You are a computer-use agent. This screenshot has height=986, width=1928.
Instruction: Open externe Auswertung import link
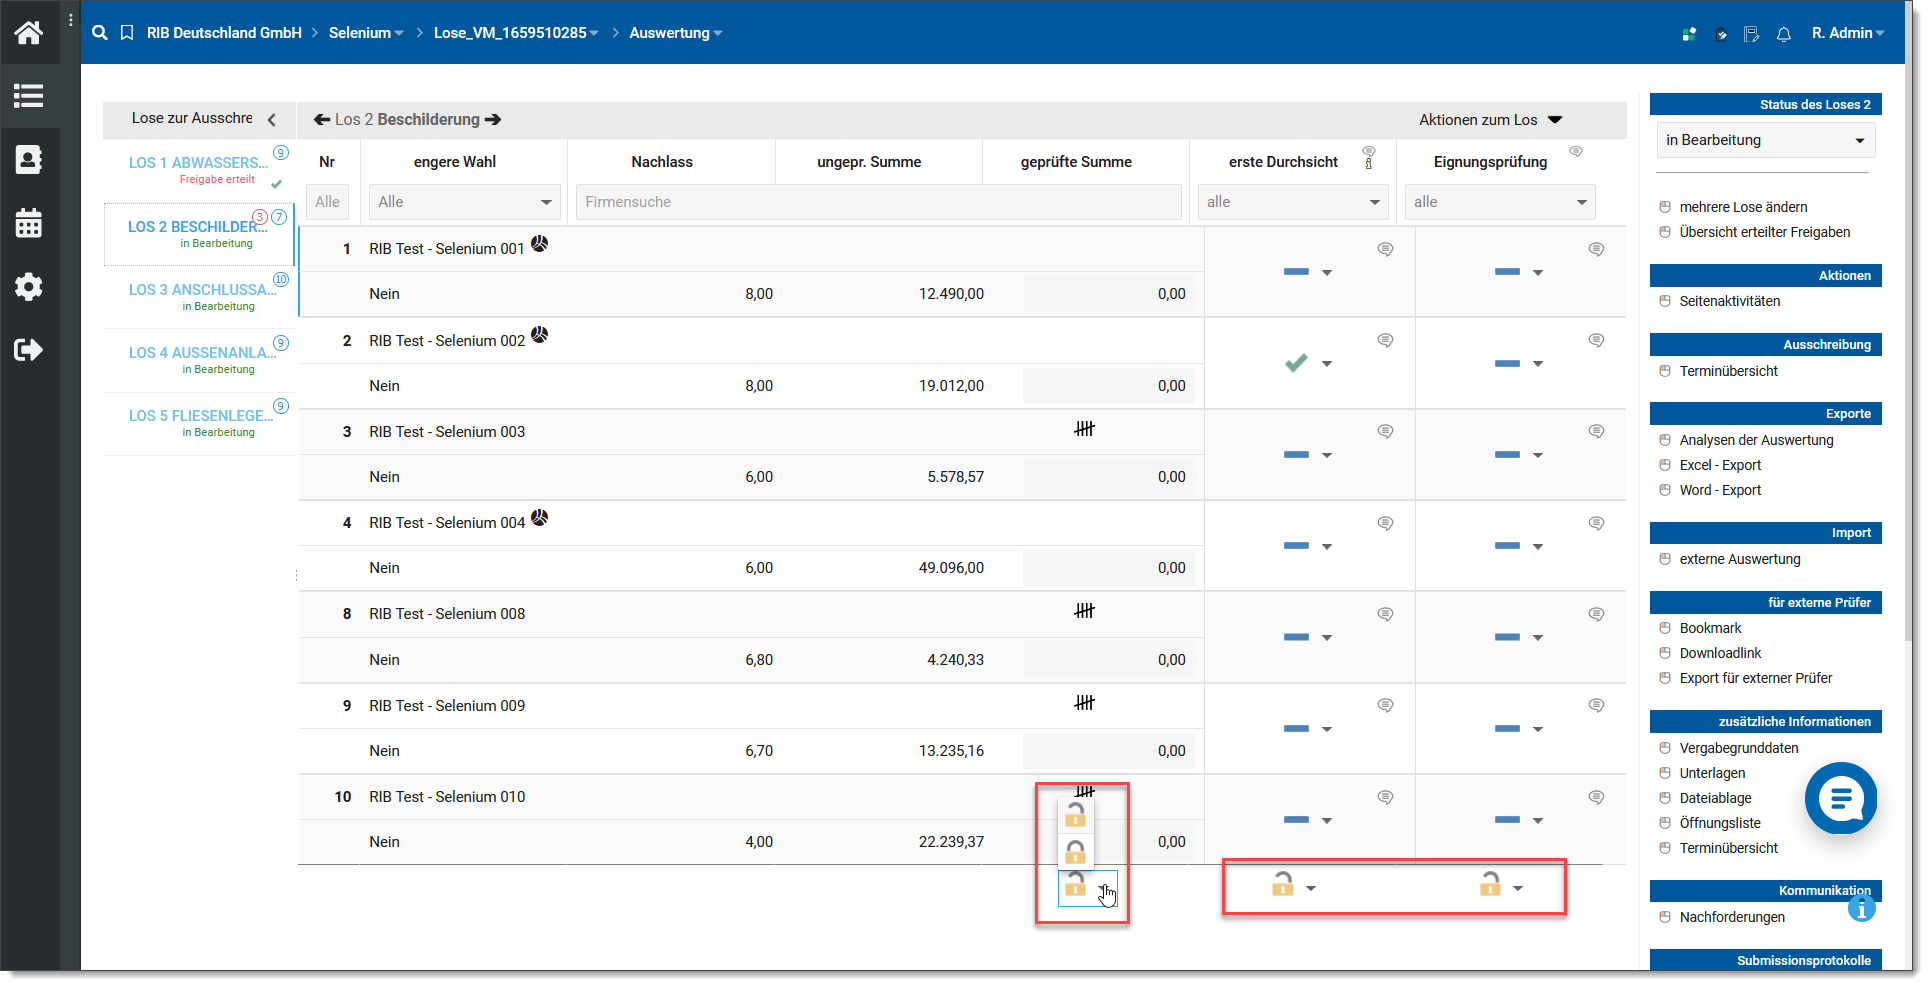tap(1739, 559)
